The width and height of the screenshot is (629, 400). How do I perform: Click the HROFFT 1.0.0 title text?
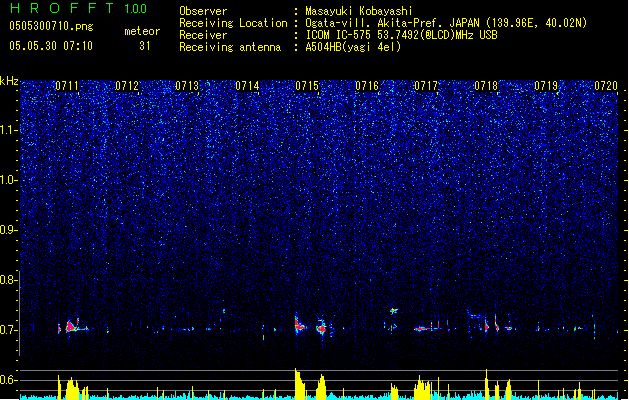(79, 8)
